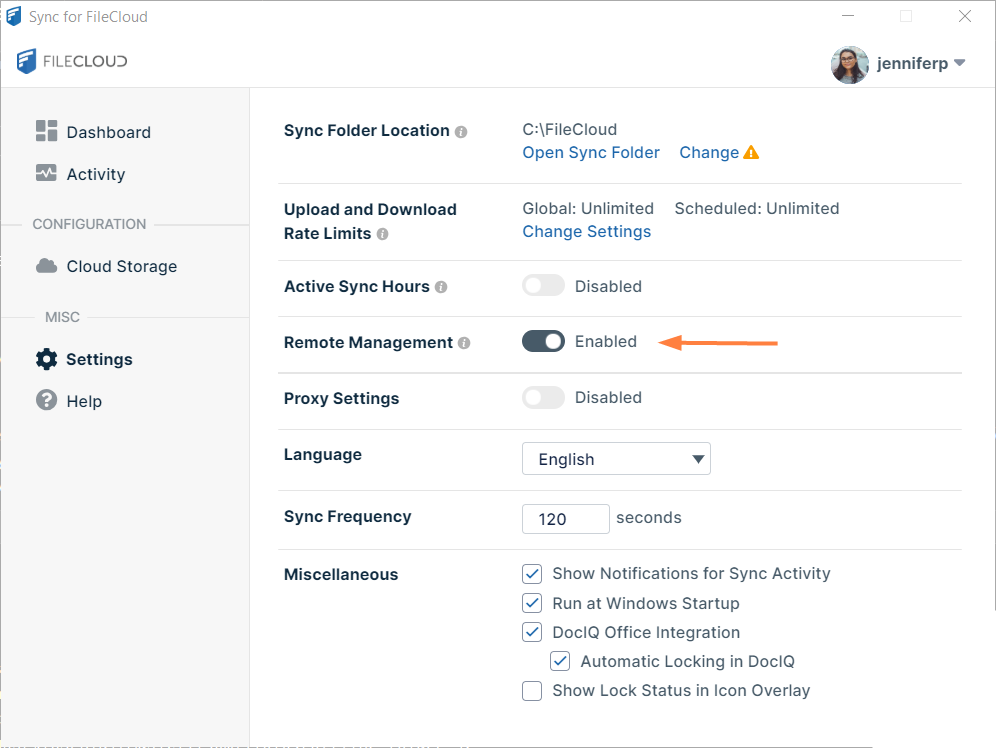996x748 pixels.
Task: Uncheck Show Notifications for Sync Activity
Action: (532, 574)
